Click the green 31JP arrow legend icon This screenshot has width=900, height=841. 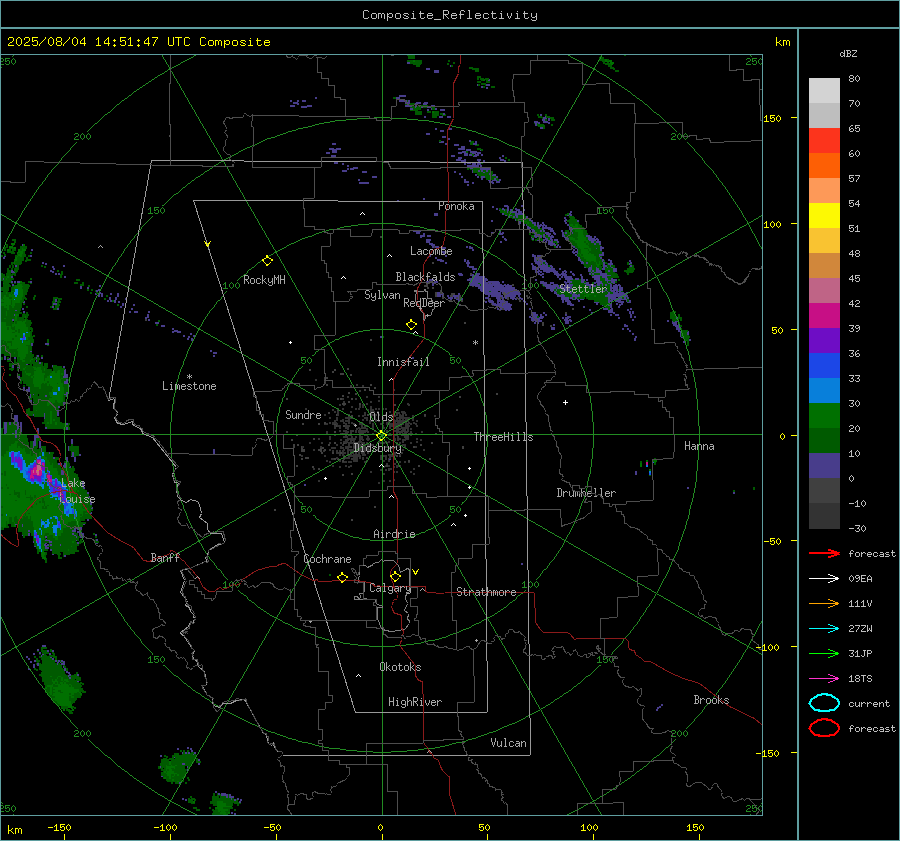824,653
